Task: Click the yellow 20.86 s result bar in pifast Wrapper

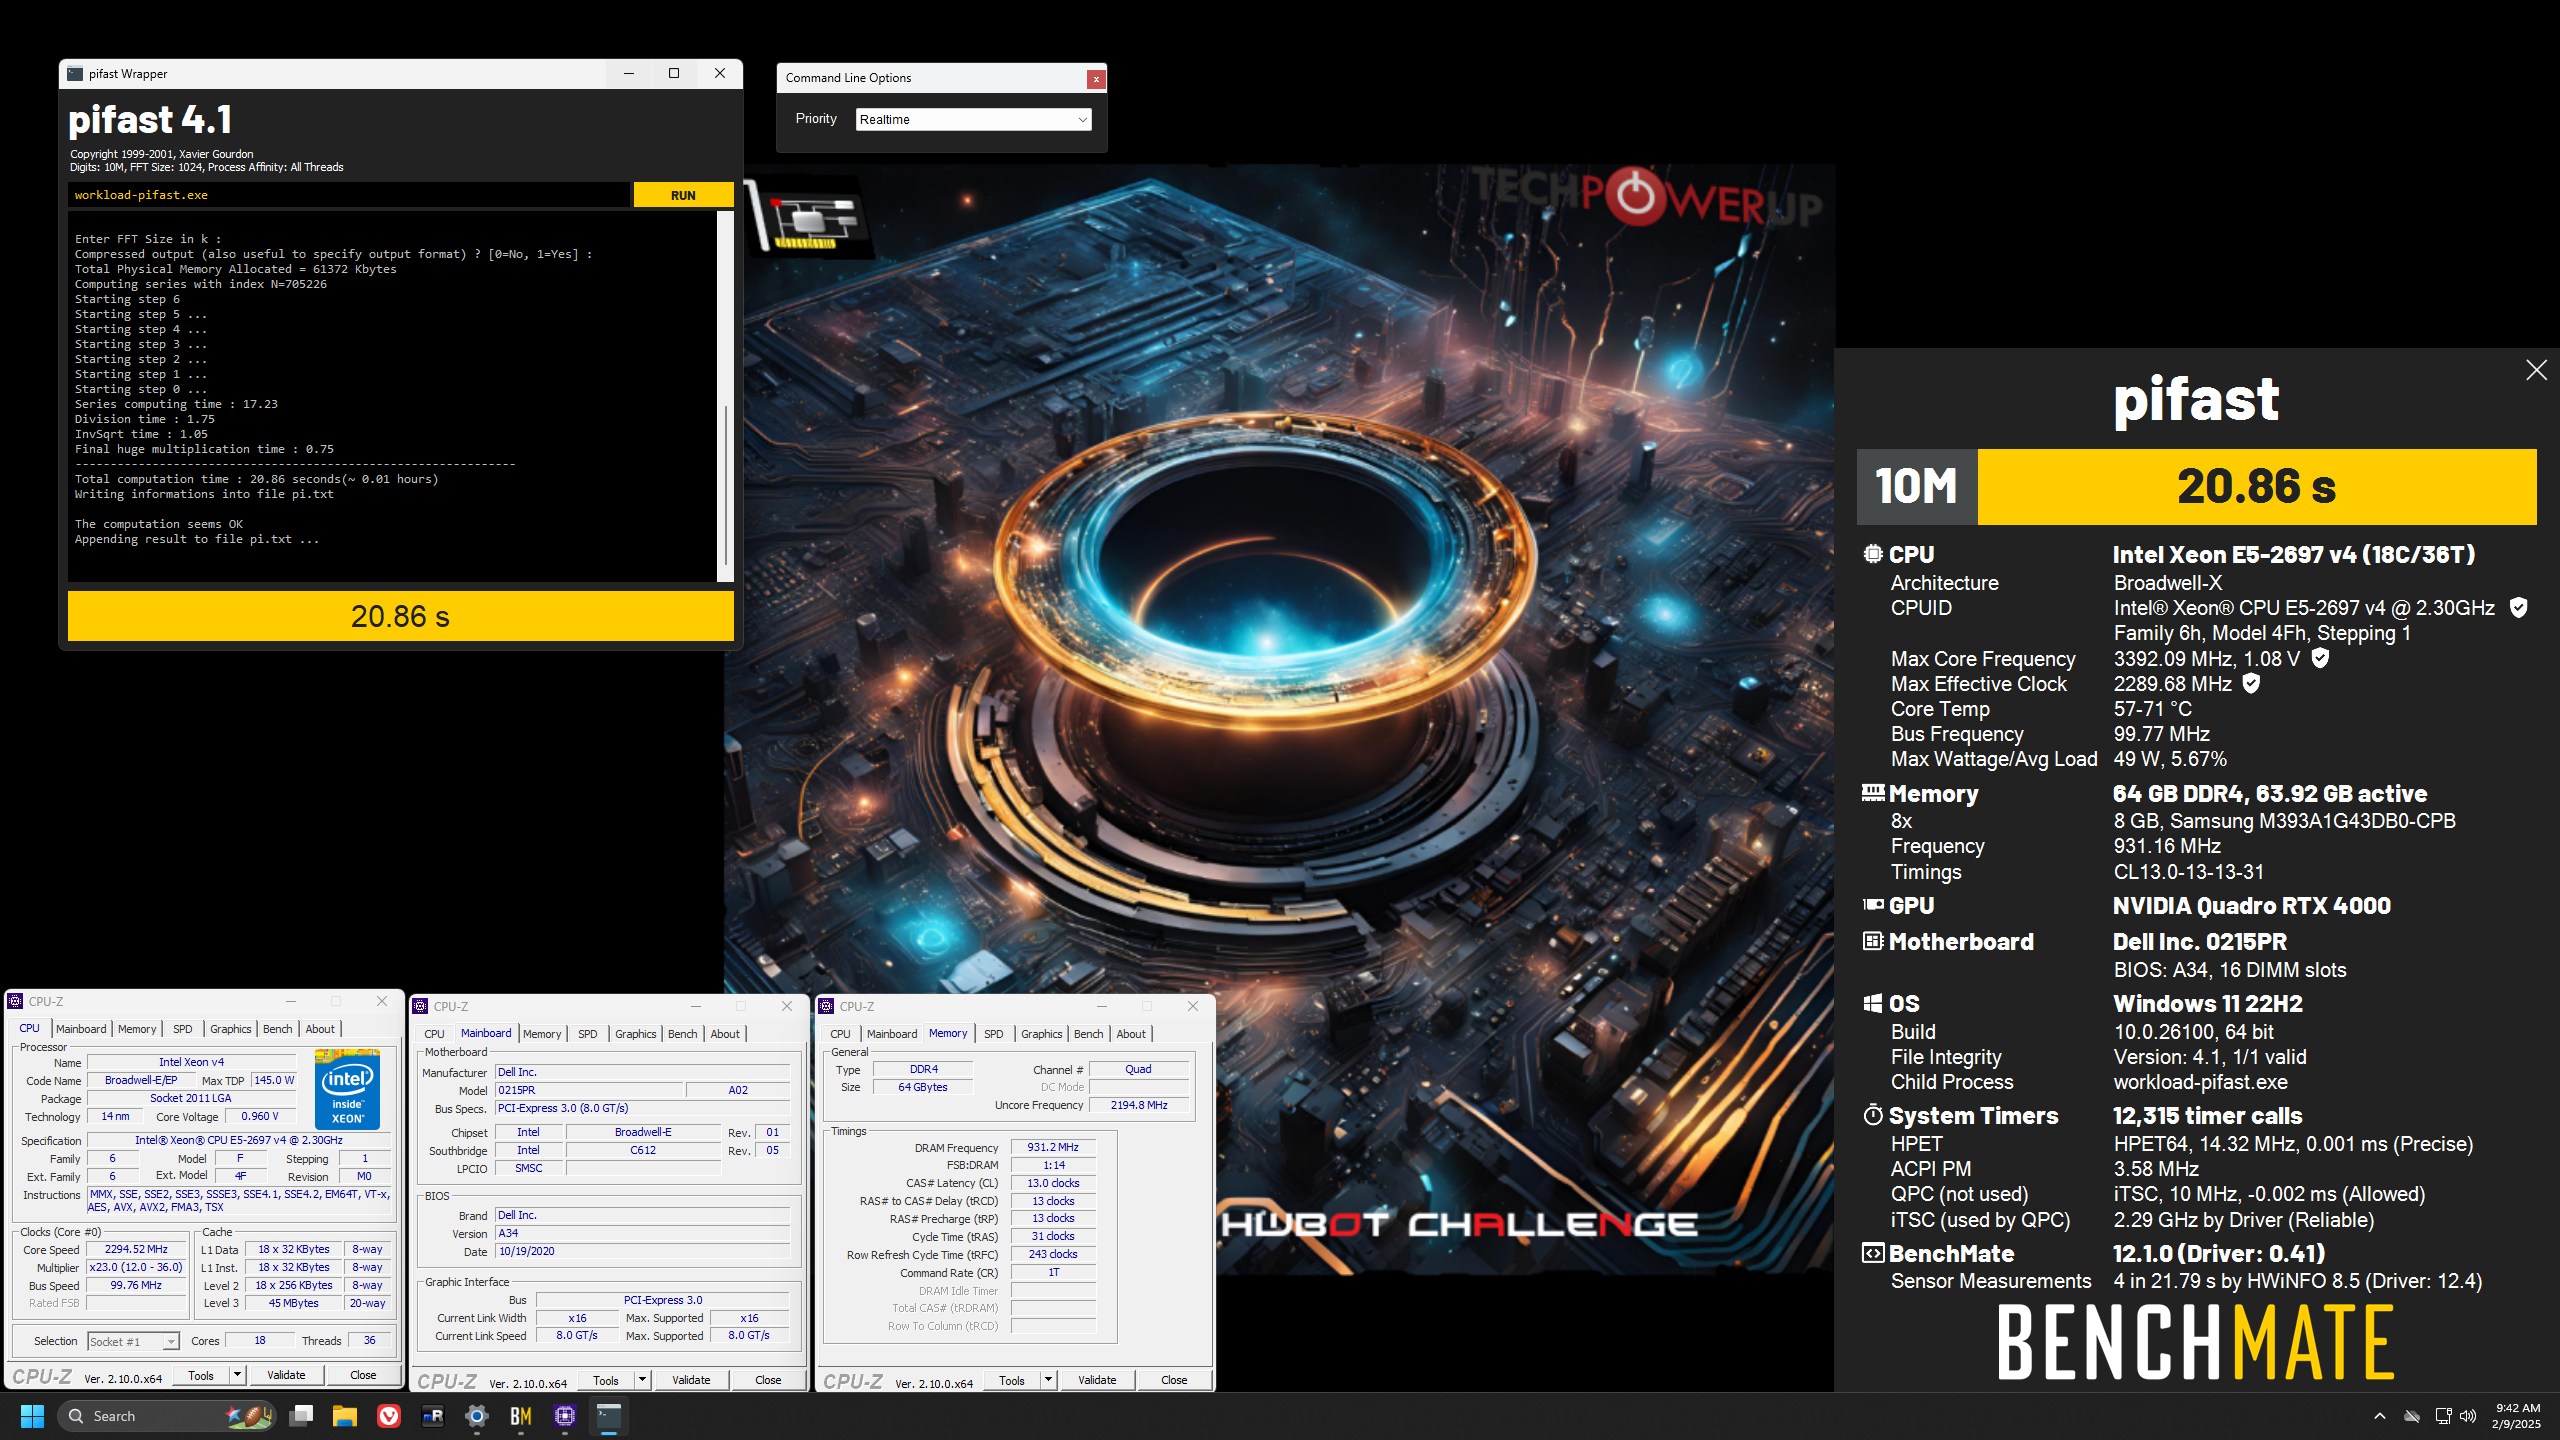Action: click(x=400, y=616)
